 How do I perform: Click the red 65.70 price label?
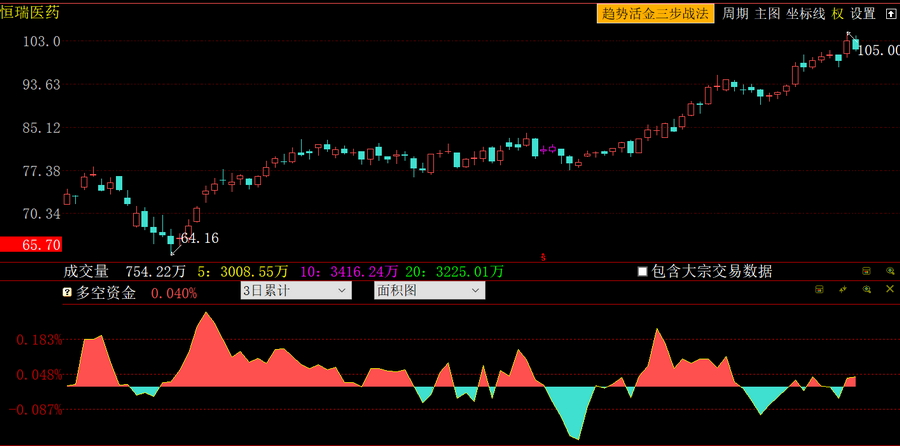[30, 245]
